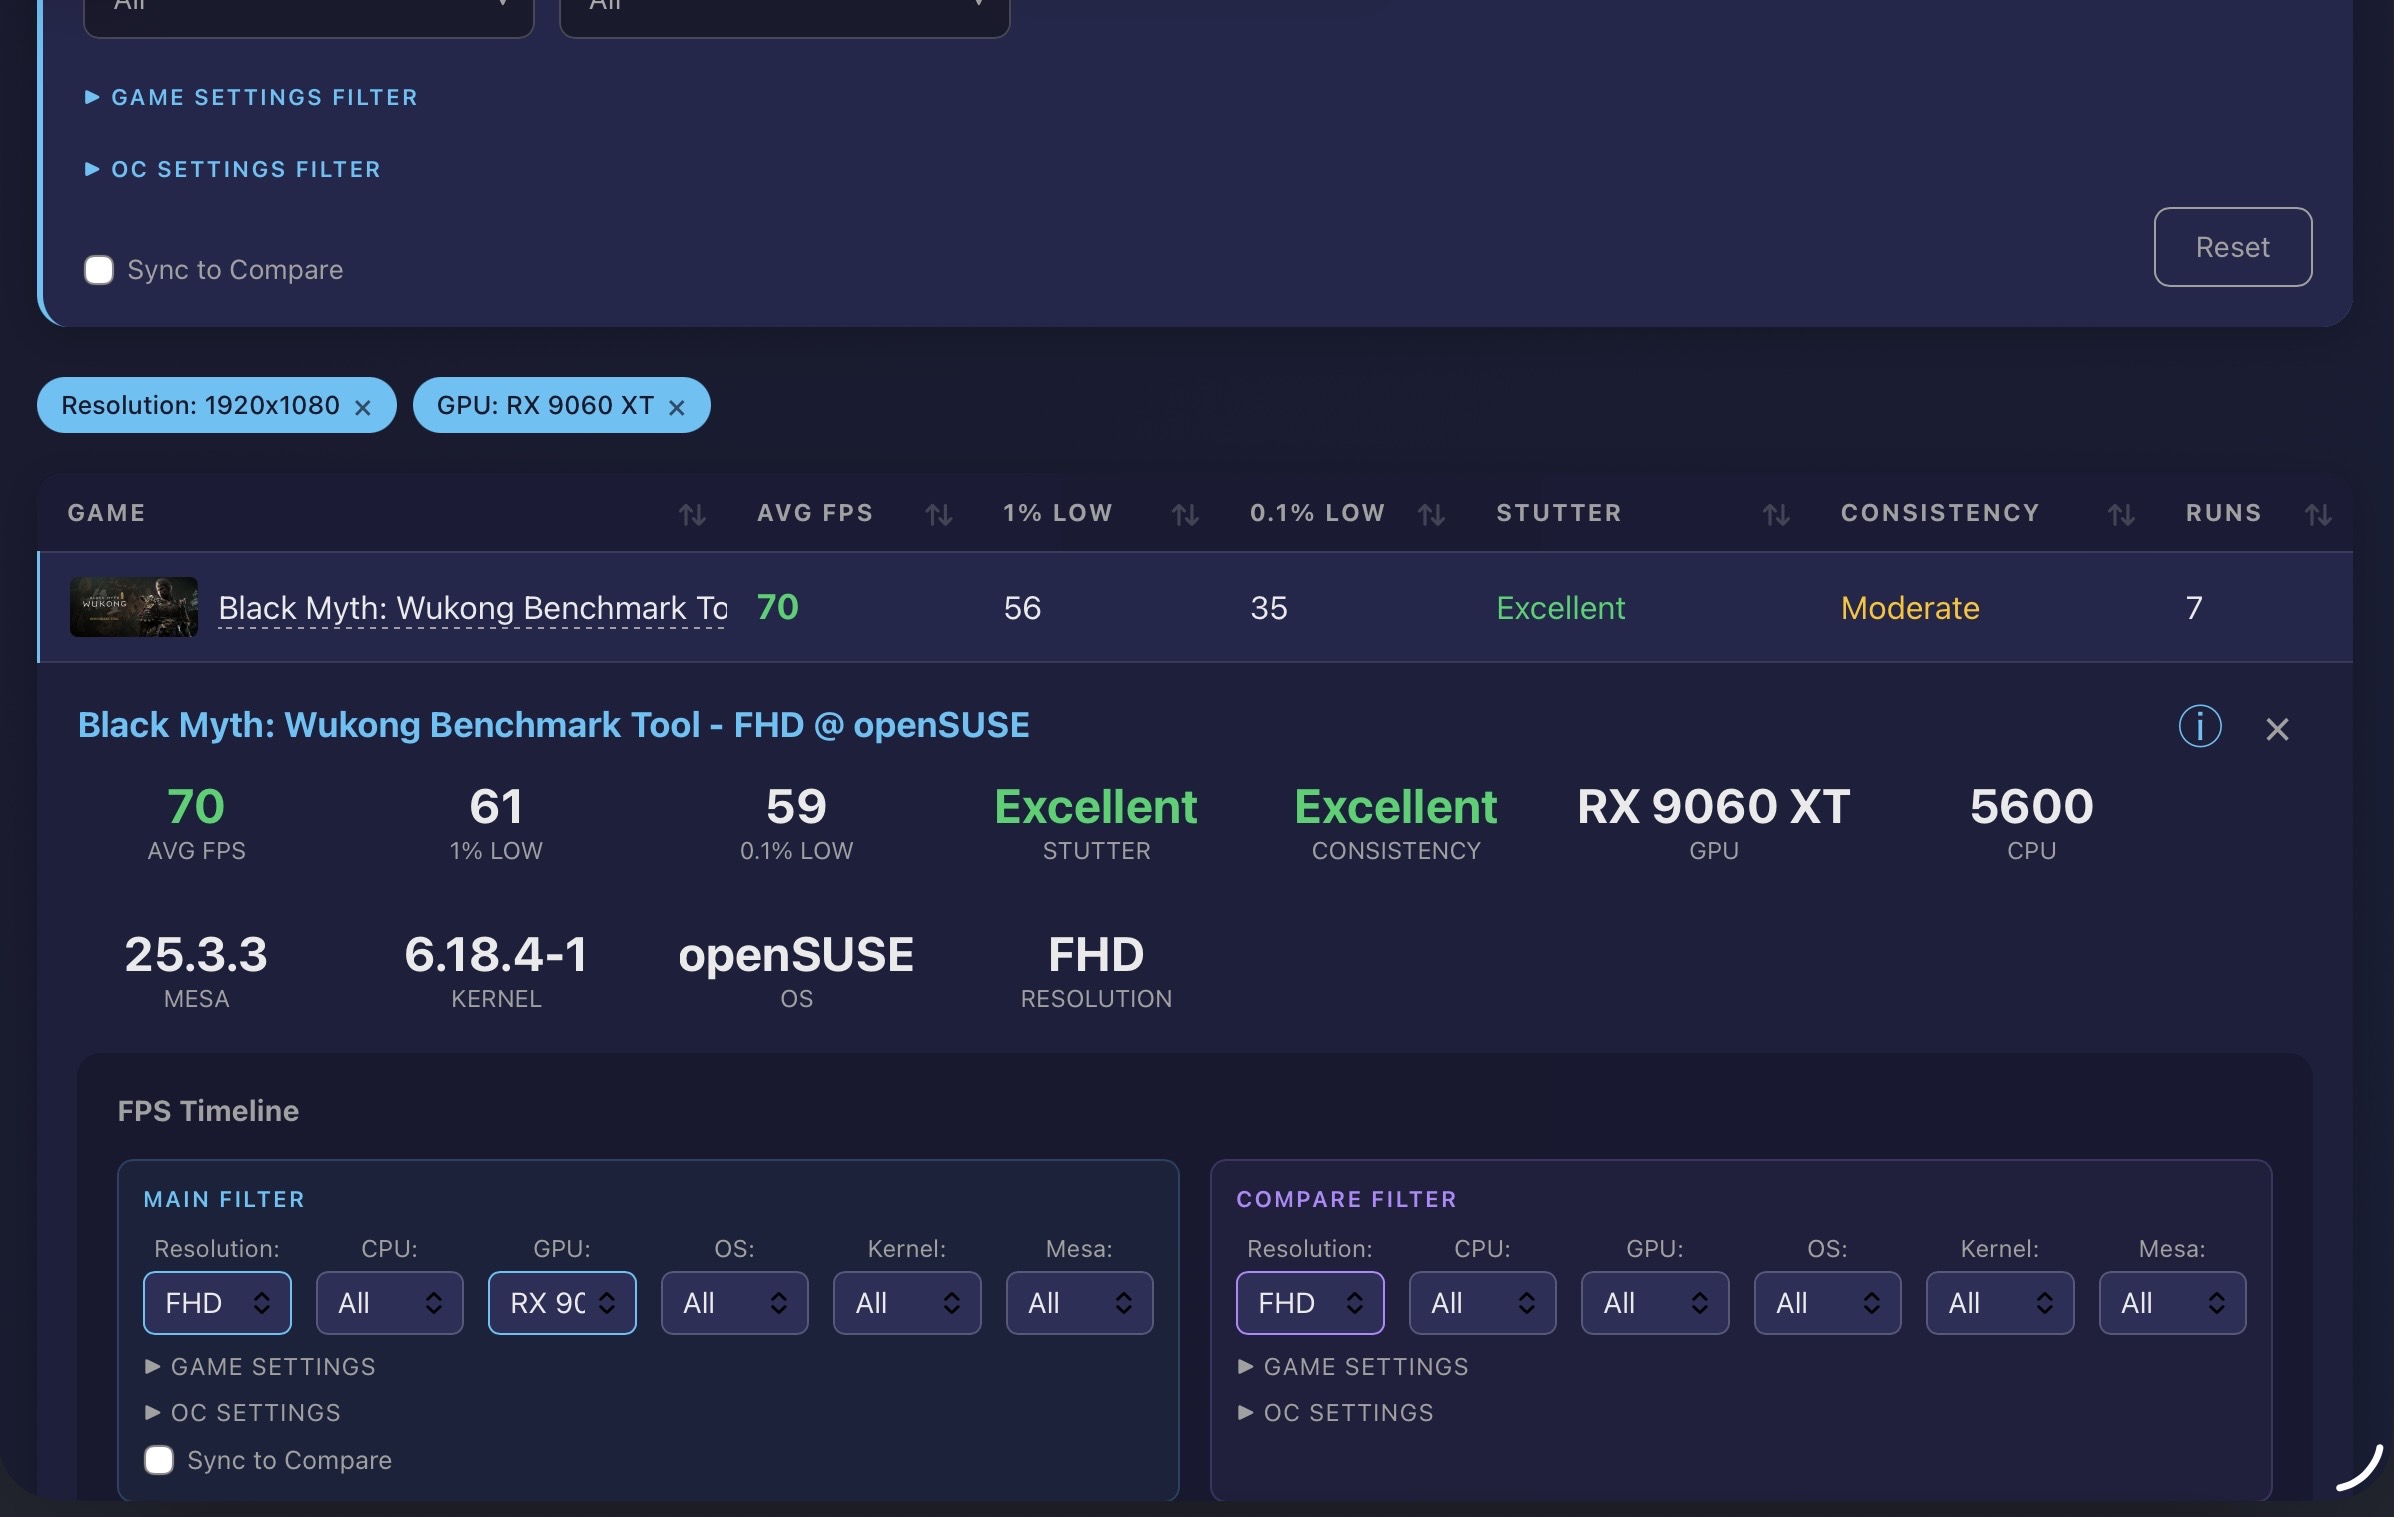The height and width of the screenshot is (1517, 2394).
Task: Open Main Filter GPU dropdown
Action: [x=562, y=1303]
